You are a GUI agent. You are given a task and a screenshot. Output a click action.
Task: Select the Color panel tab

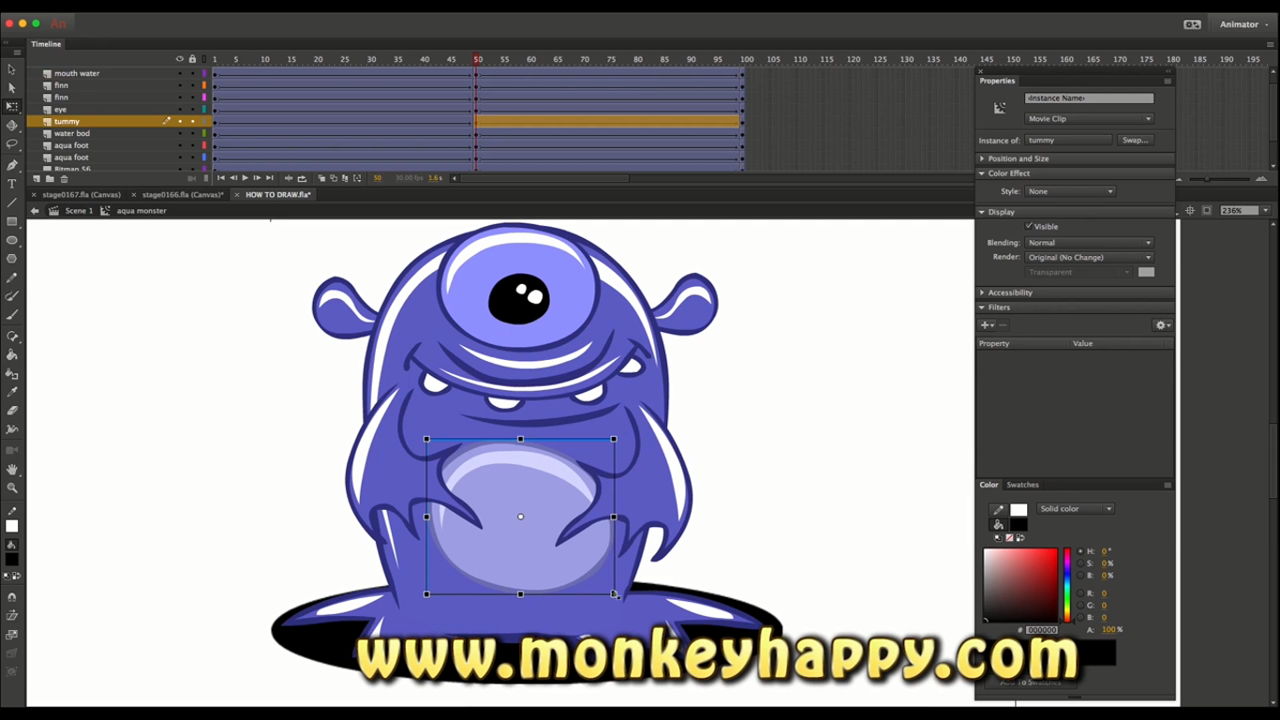tap(988, 485)
